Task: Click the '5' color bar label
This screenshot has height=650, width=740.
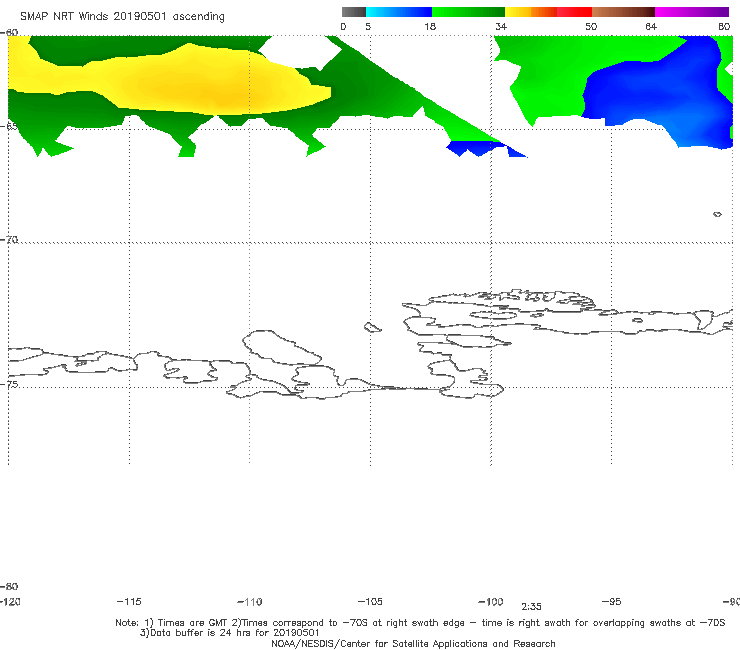Action: pos(368,26)
